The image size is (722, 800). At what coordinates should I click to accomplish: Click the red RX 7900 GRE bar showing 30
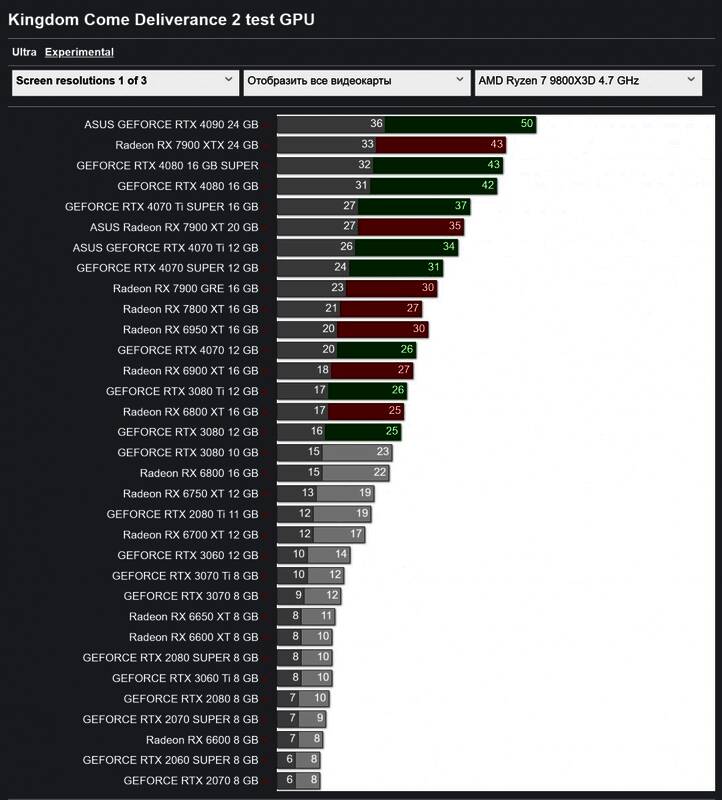(392, 288)
